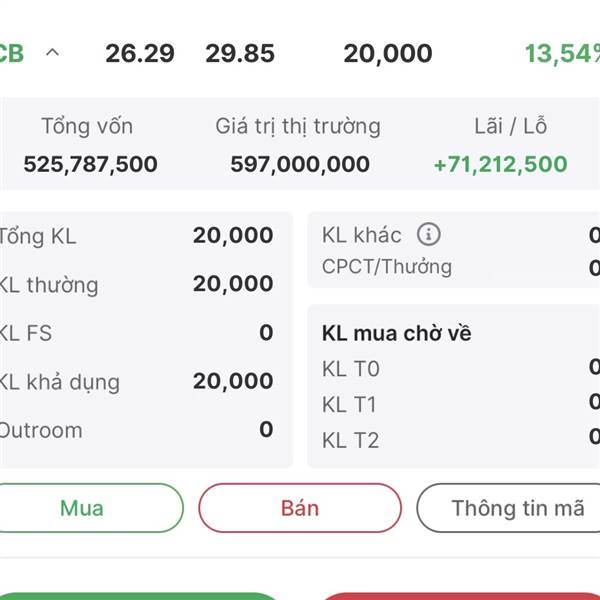
Task: Tap the Lãi / Lỗ profit +71,212,500
Action: [x=501, y=164]
